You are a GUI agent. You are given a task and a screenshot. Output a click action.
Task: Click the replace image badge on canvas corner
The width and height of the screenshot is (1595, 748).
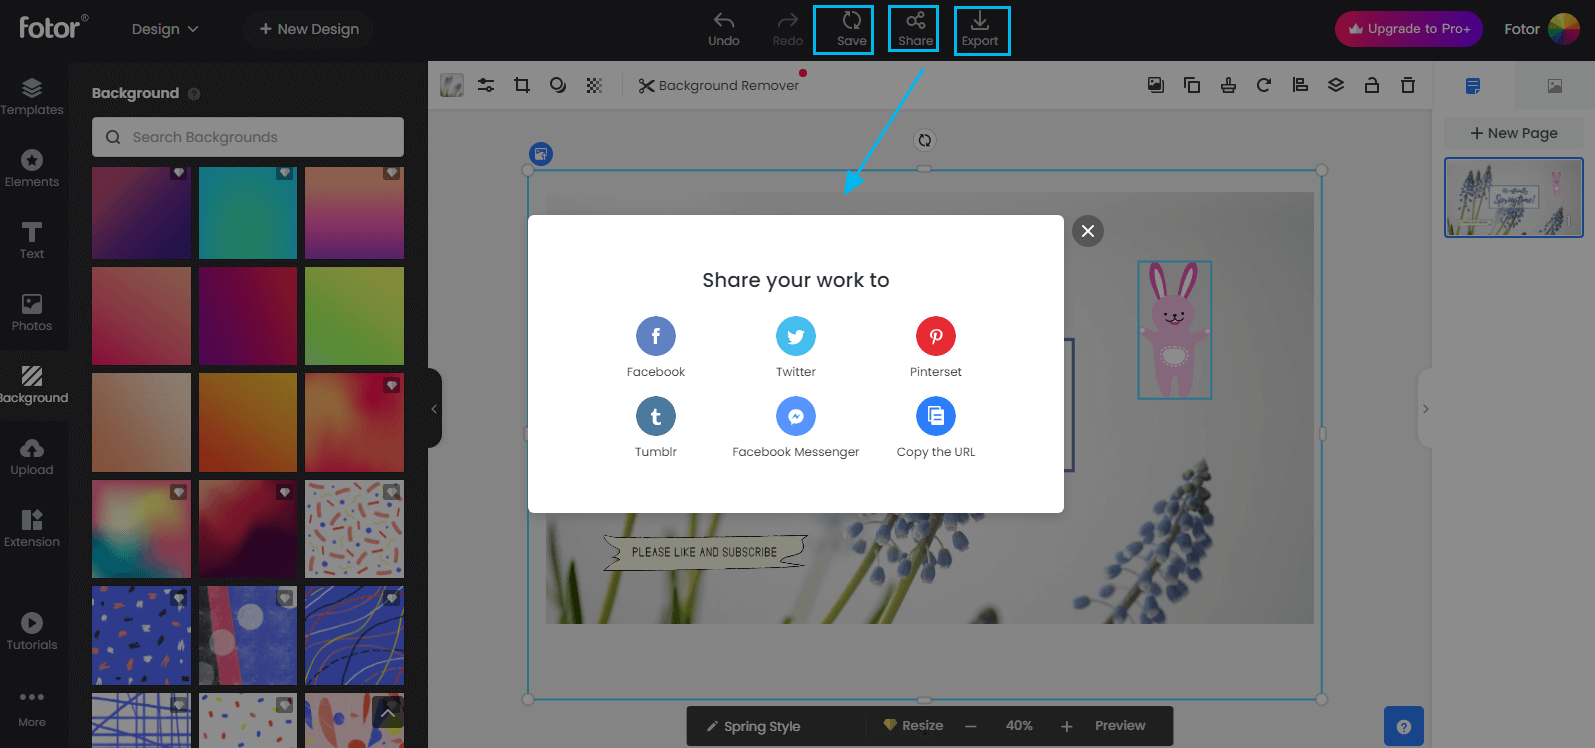[541, 154]
